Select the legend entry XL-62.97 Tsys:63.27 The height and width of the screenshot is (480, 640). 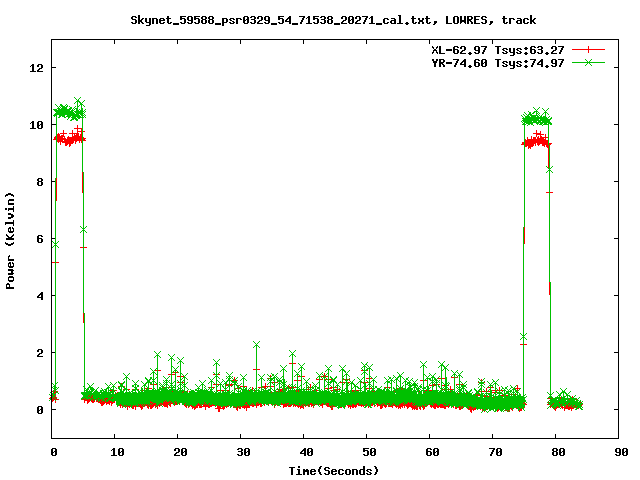pyautogui.click(x=498, y=50)
